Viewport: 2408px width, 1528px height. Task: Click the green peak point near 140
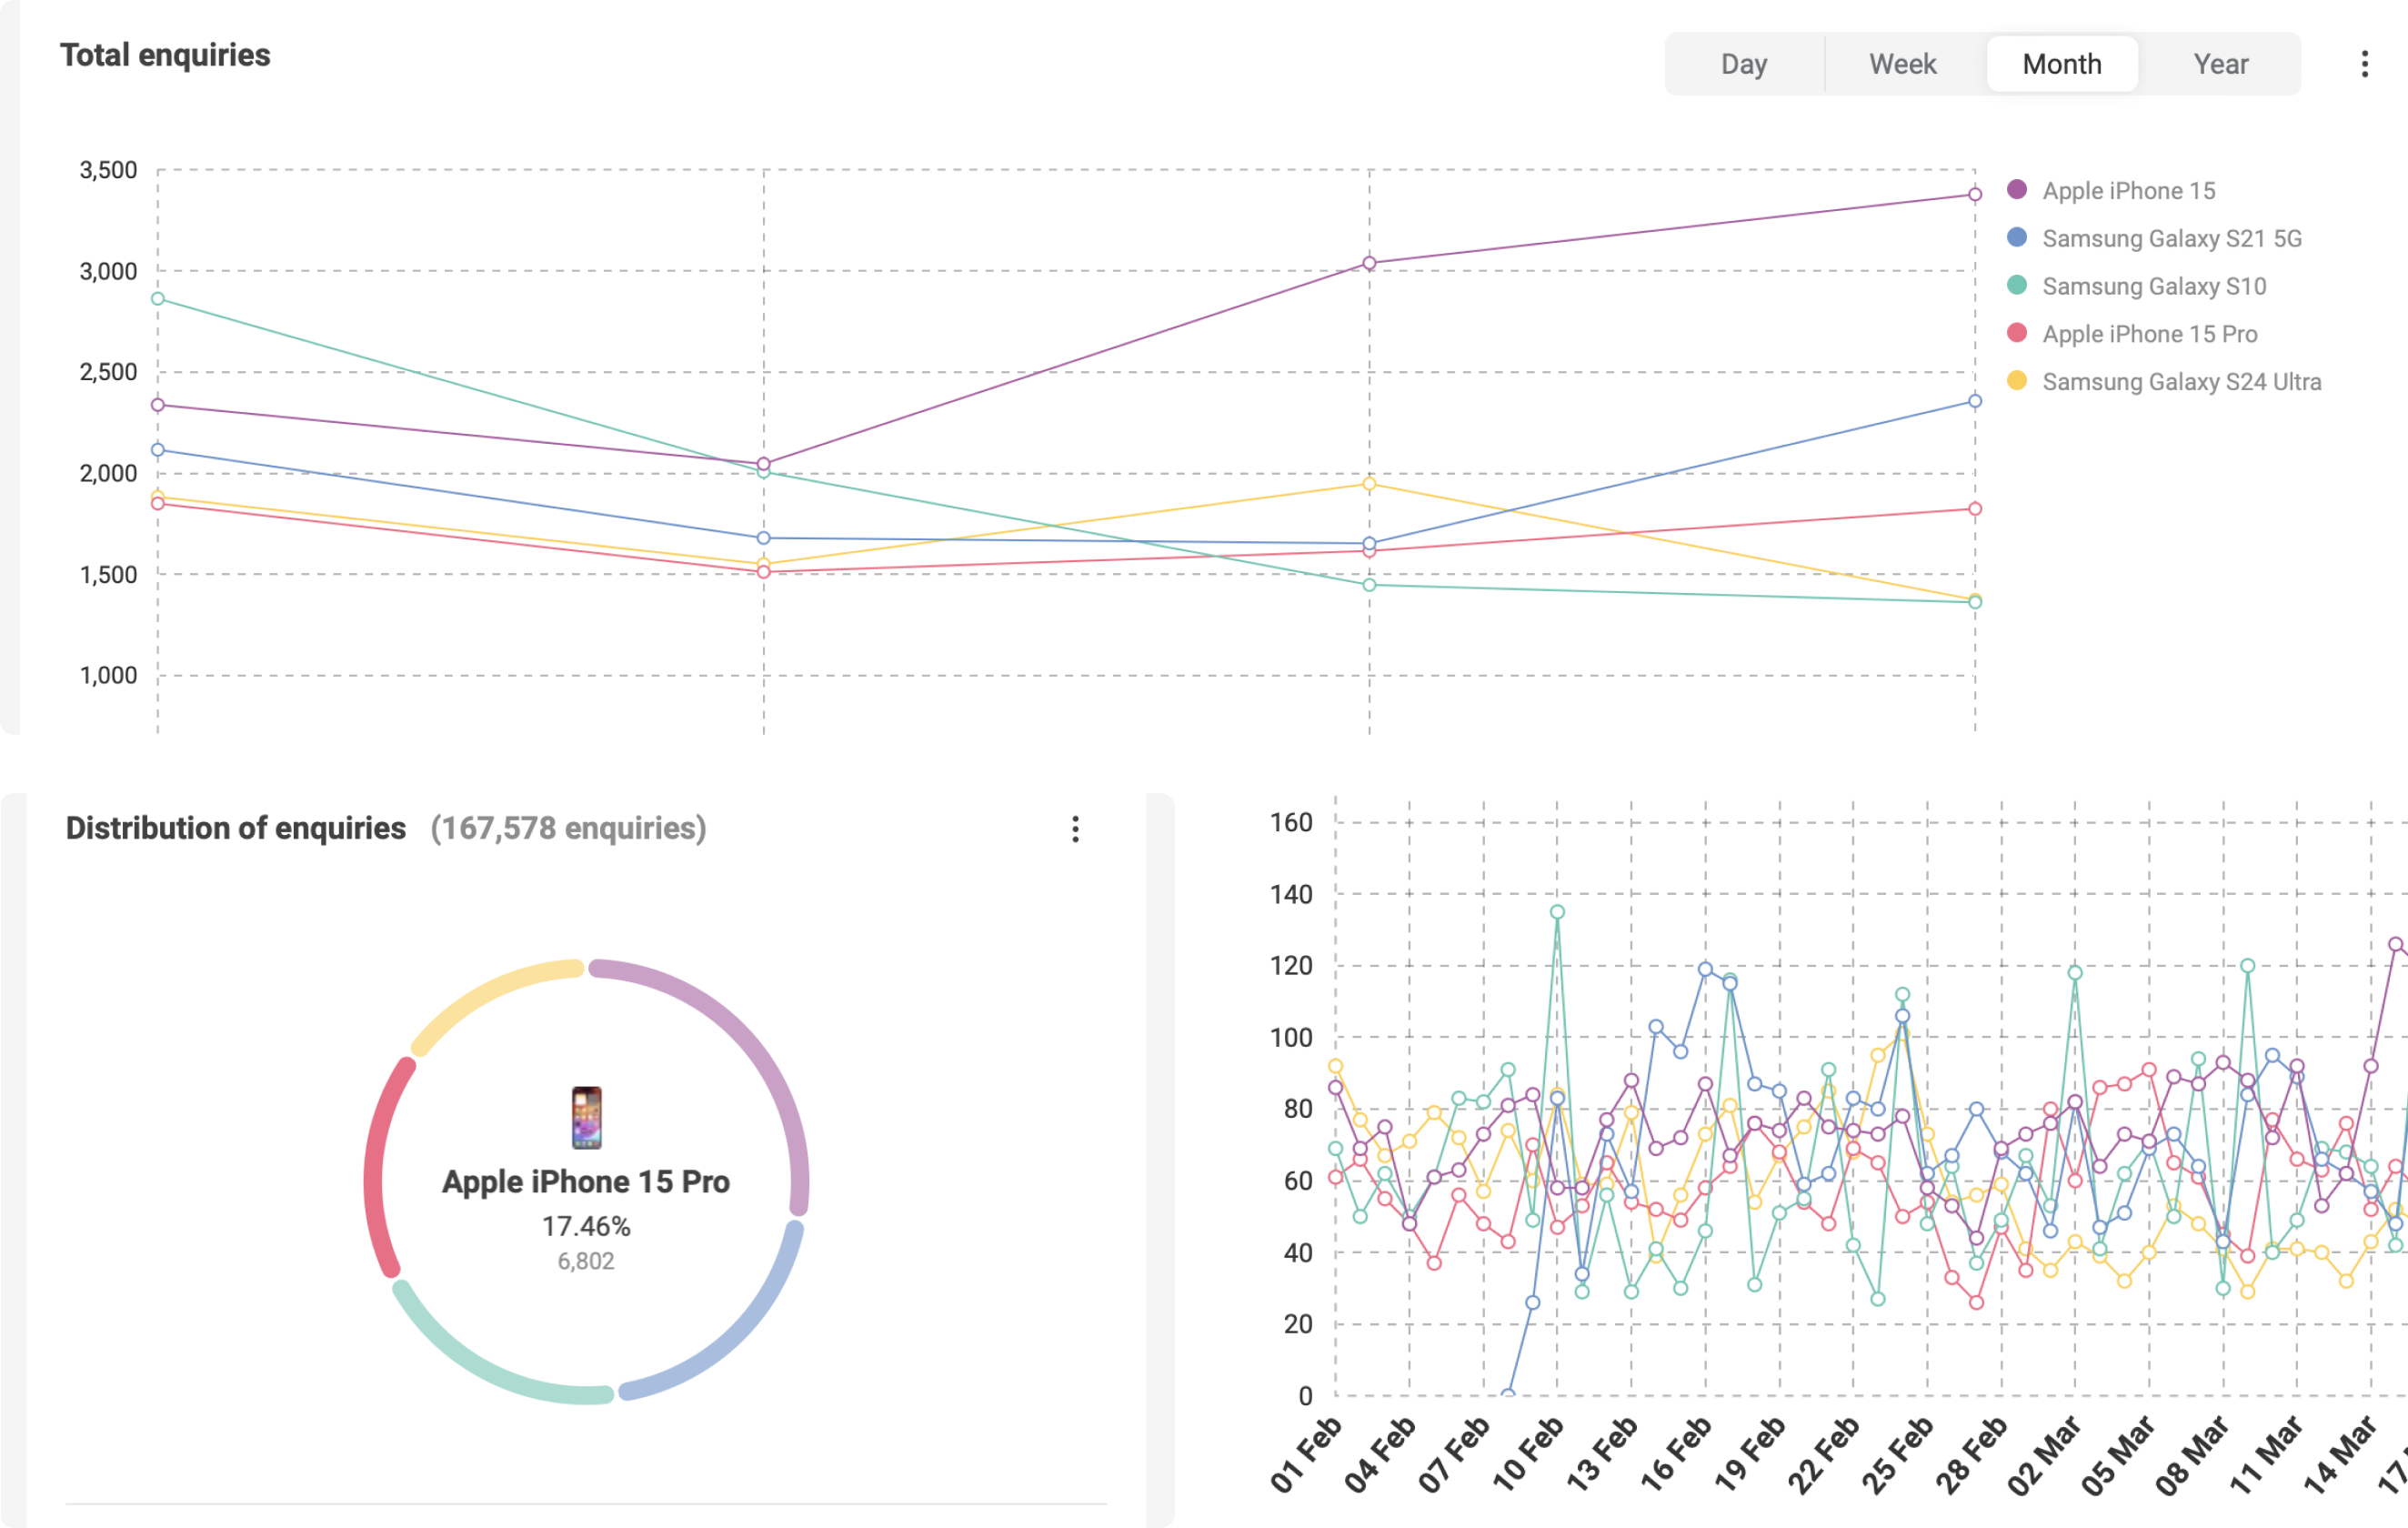tap(1557, 912)
